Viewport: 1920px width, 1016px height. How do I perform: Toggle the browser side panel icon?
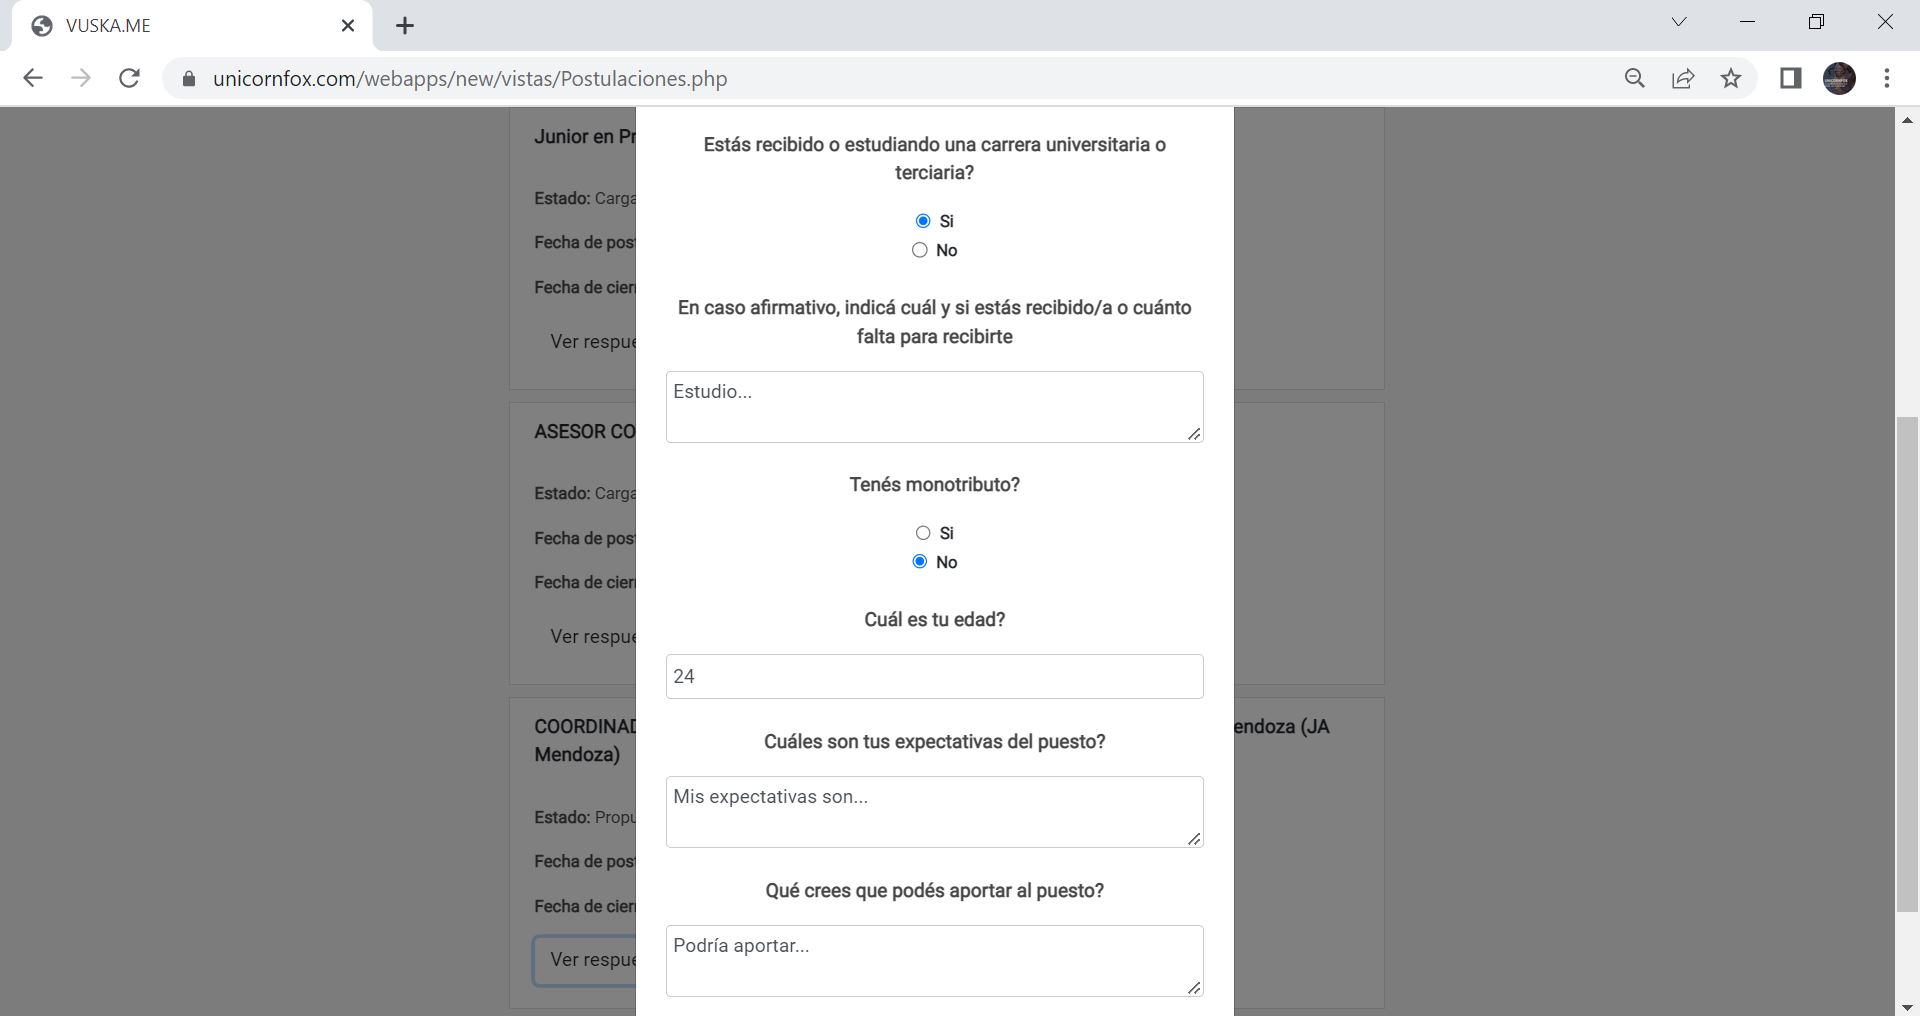pos(1790,78)
